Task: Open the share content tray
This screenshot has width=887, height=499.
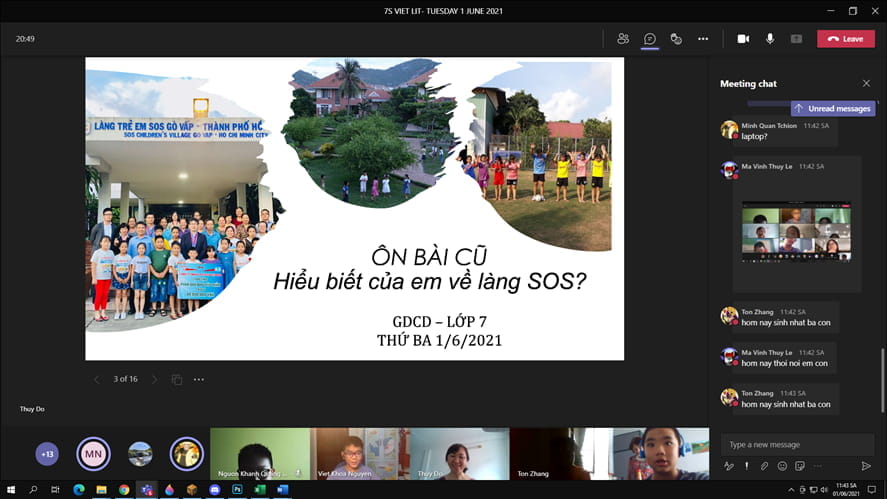Action: click(x=796, y=38)
